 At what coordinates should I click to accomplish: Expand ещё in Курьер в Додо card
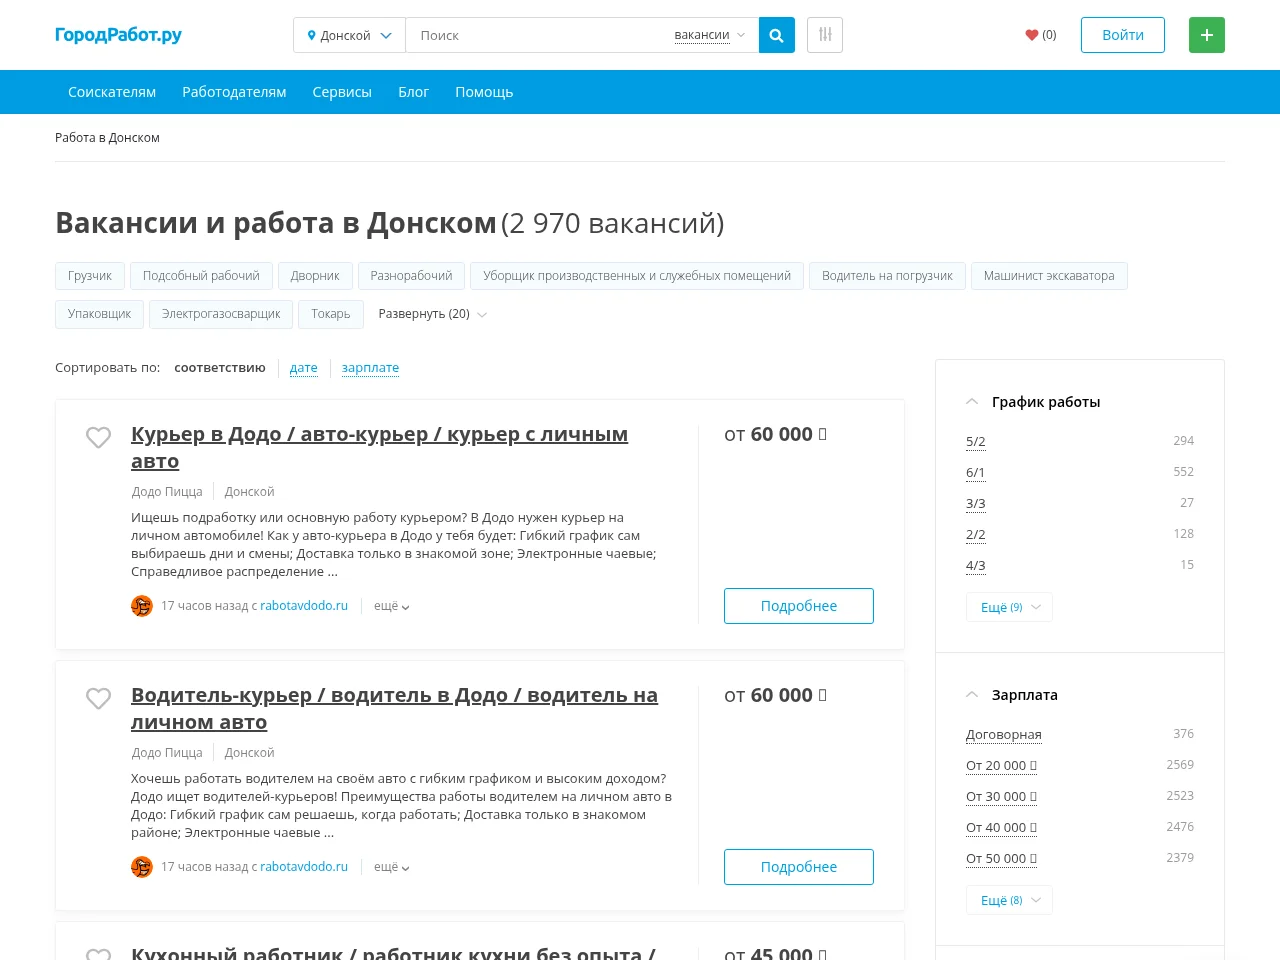[392, 606]
